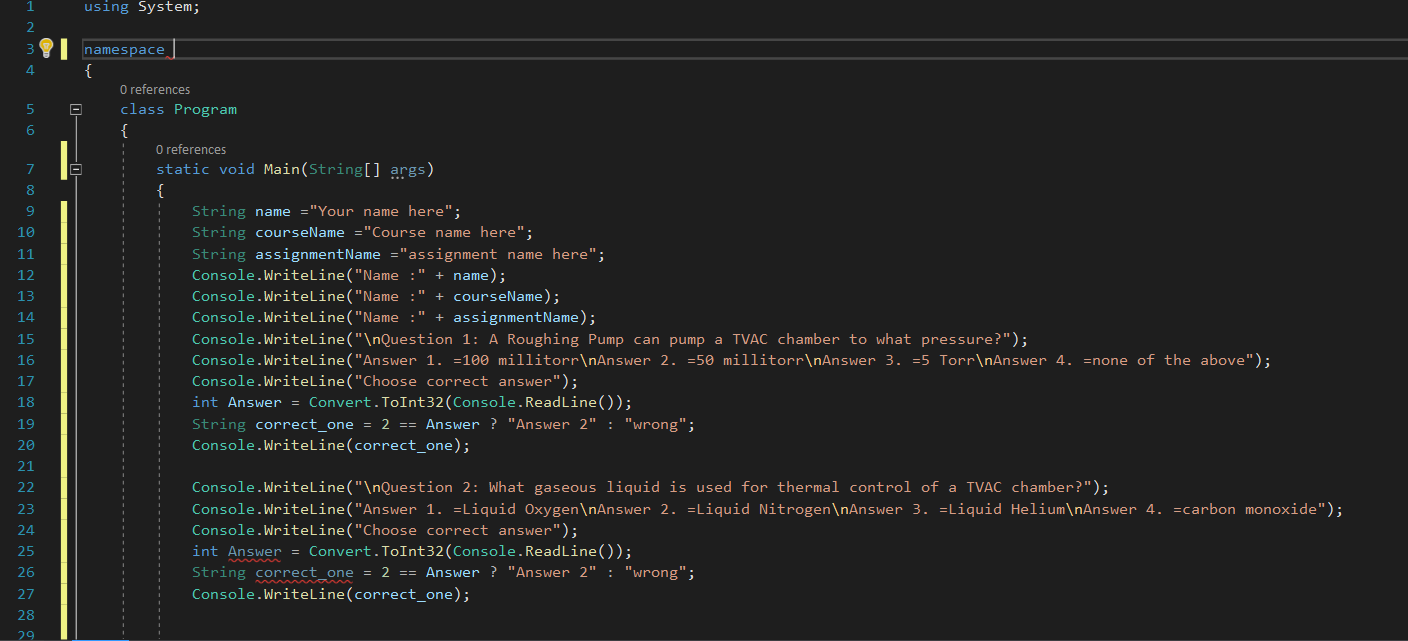The width and height of the screenshot is (1408, 641).
Task: Click the string 'Your name here' on line 9
Action: 379,210
